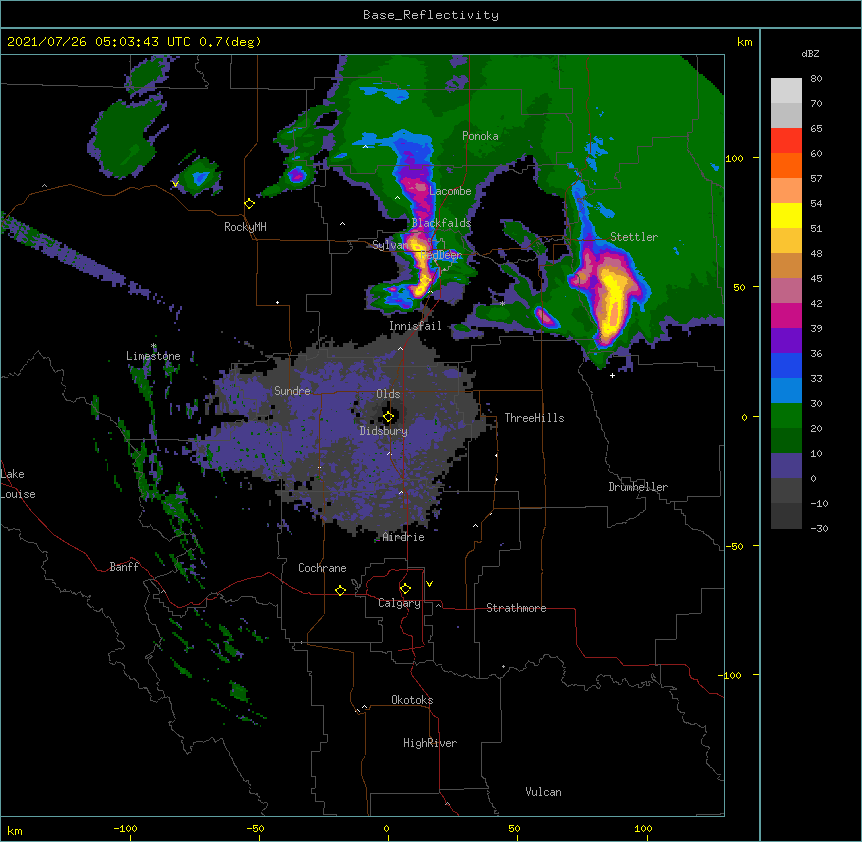This screenshot has height=842, width=862.
Task: Click the Lacombe town label
Action: tap(450, 191)
